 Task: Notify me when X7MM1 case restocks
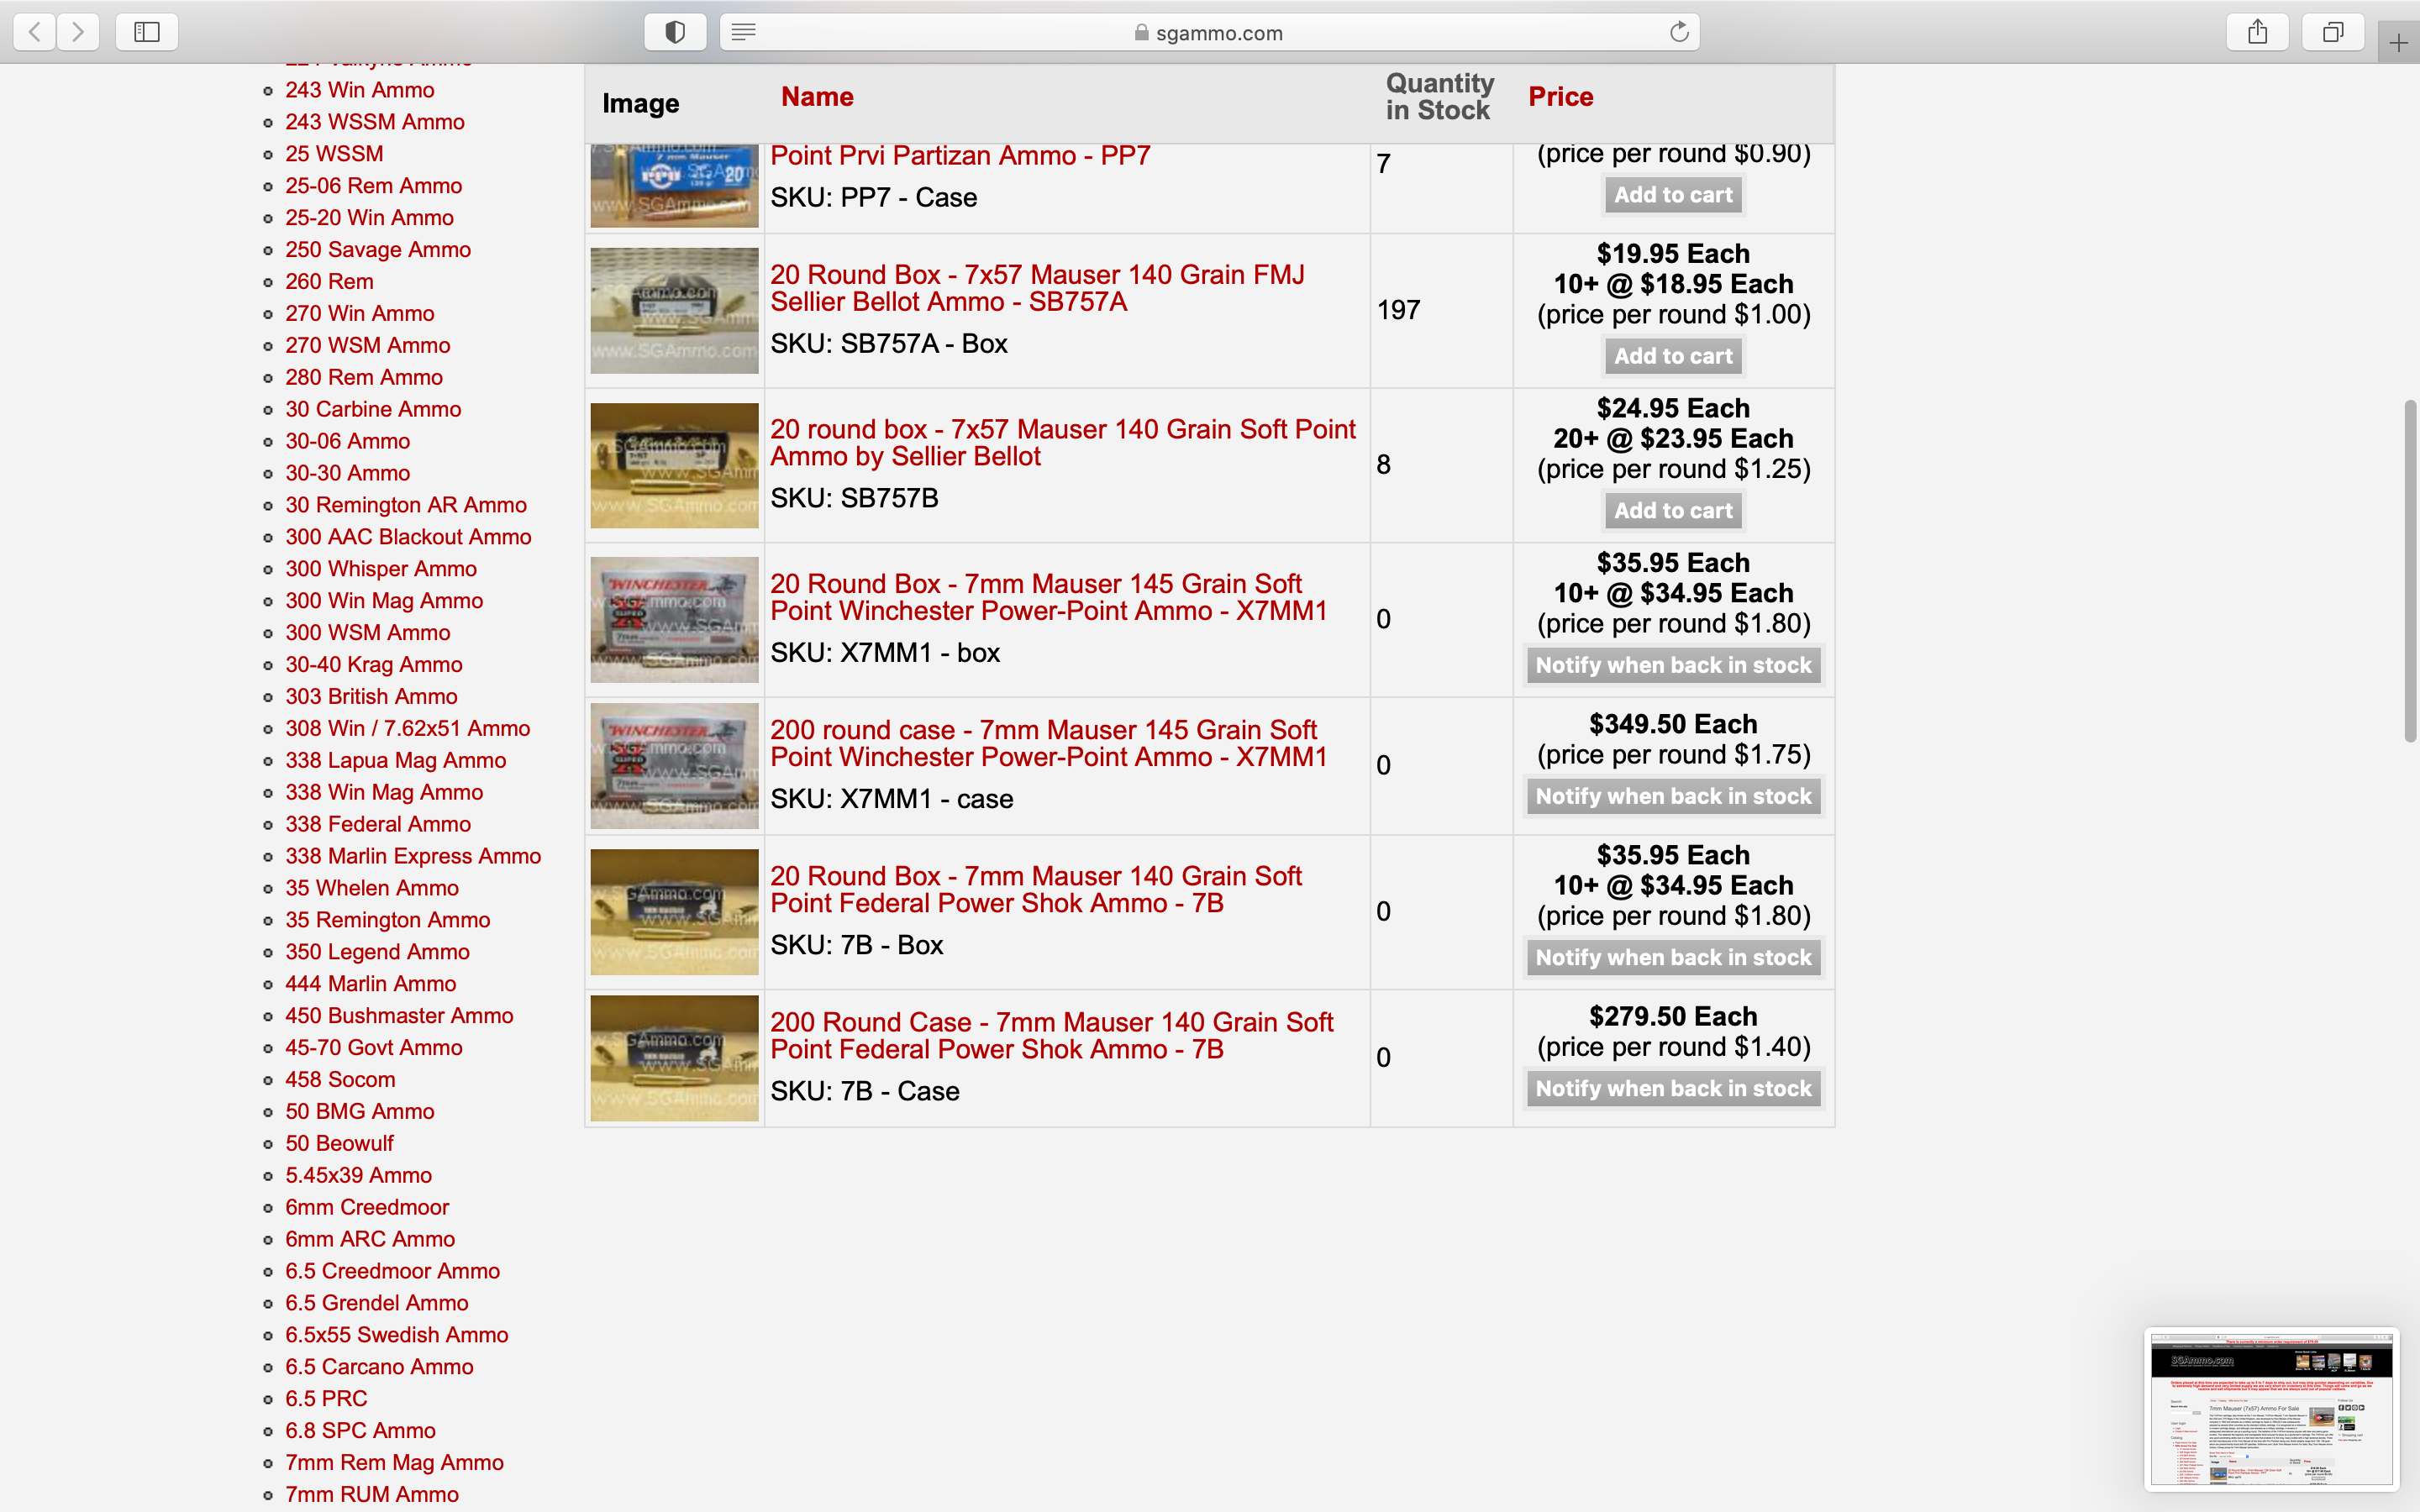(1673, 796)
